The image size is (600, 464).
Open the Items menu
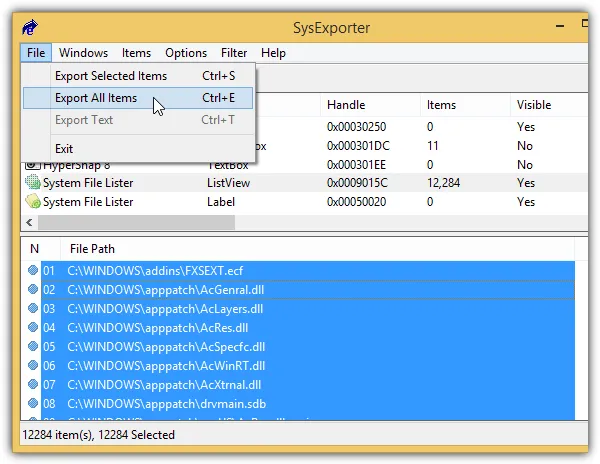coord(136,53)
